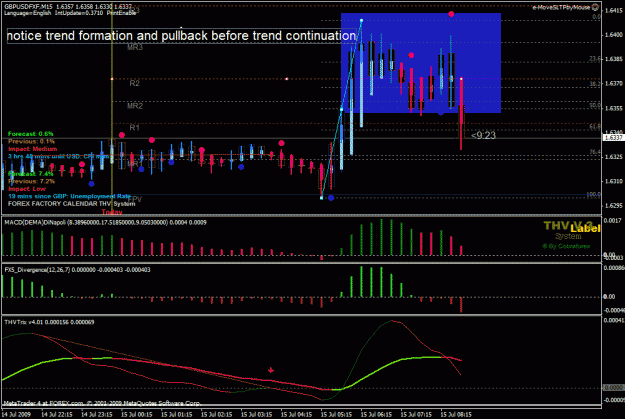Image resolution: width=625 pixels, height=419 pixels.
Task: Click the '15 Jul 05:15' time axis label
Action: pyautogui.click(x=336, y=415)
